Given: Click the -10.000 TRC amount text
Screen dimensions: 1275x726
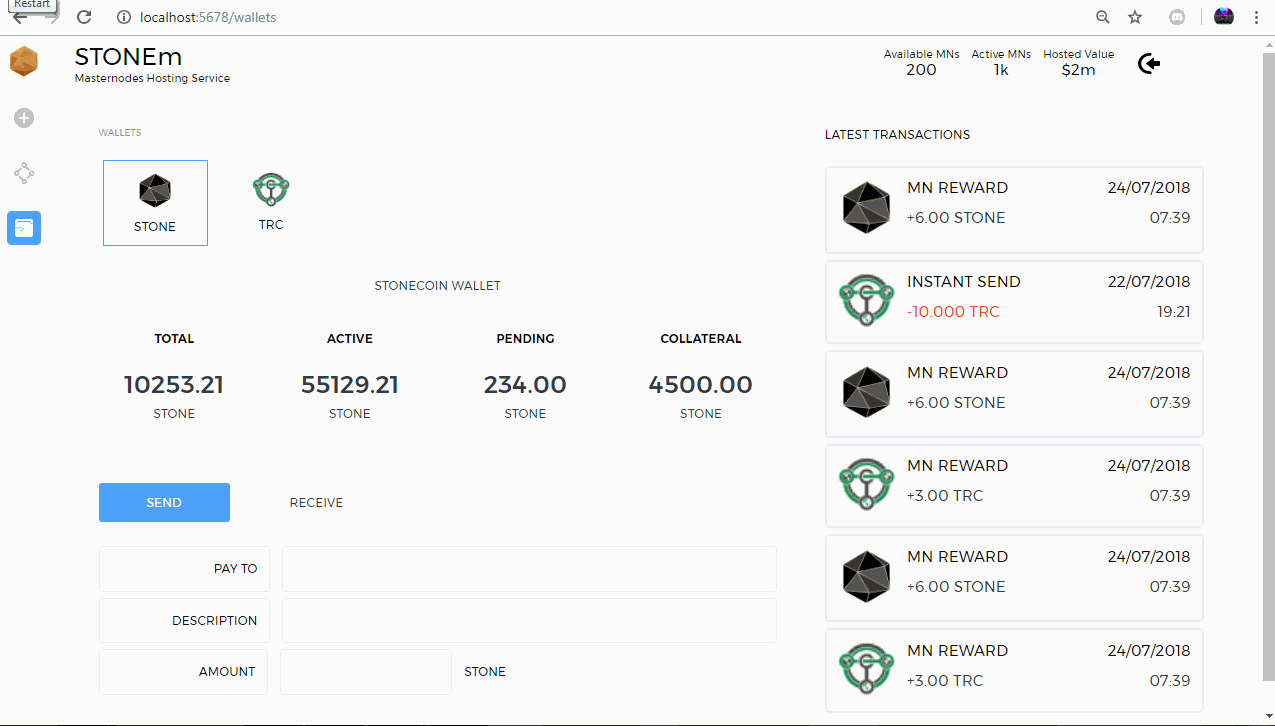Looking at the screenshot, I should 953,312.
